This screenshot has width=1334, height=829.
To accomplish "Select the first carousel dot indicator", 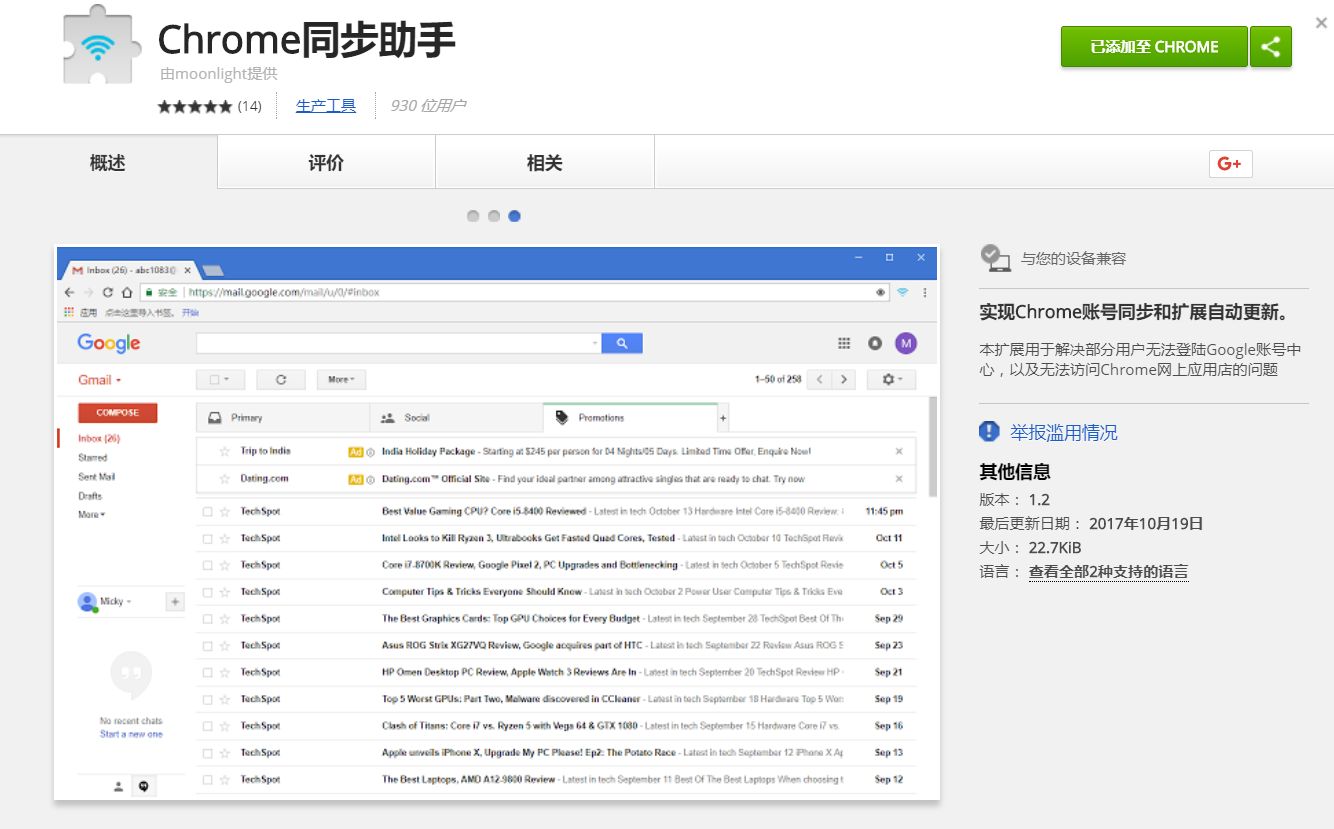I will (x=473, y=216).
